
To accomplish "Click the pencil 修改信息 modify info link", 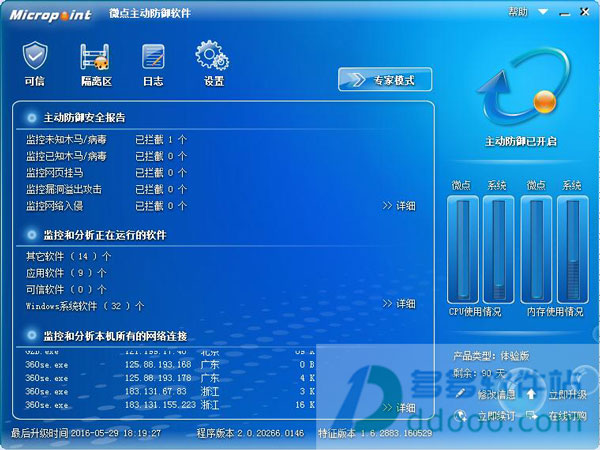I will (486, 394).
